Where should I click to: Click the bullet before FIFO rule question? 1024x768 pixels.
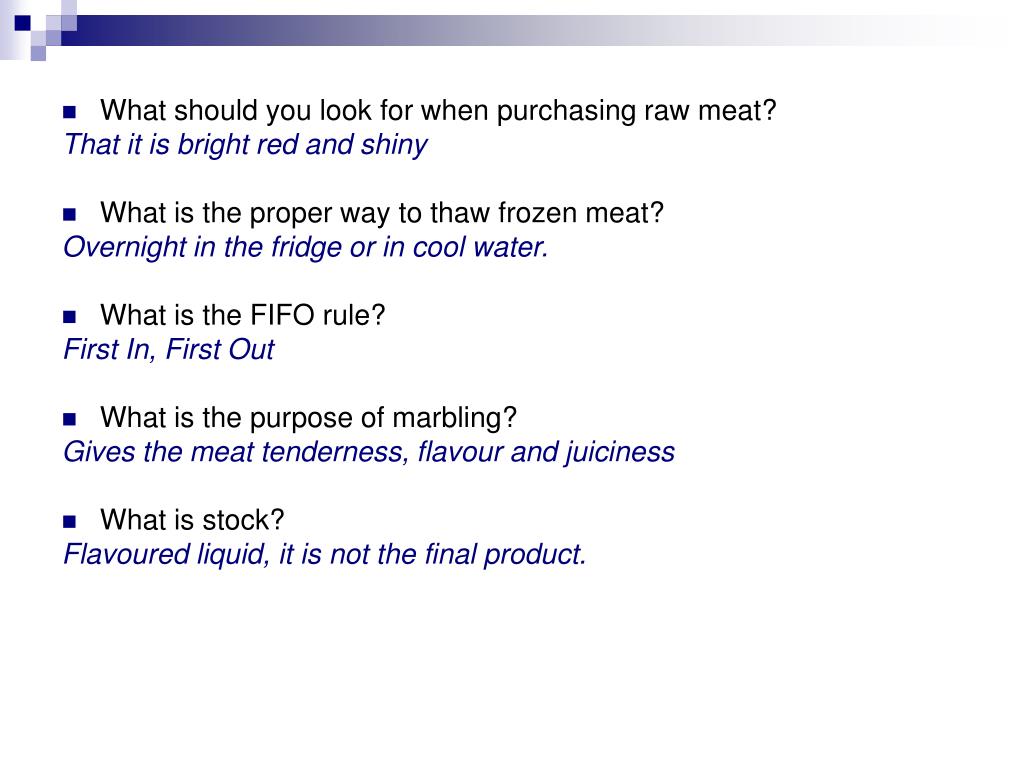tap(69, 317)
